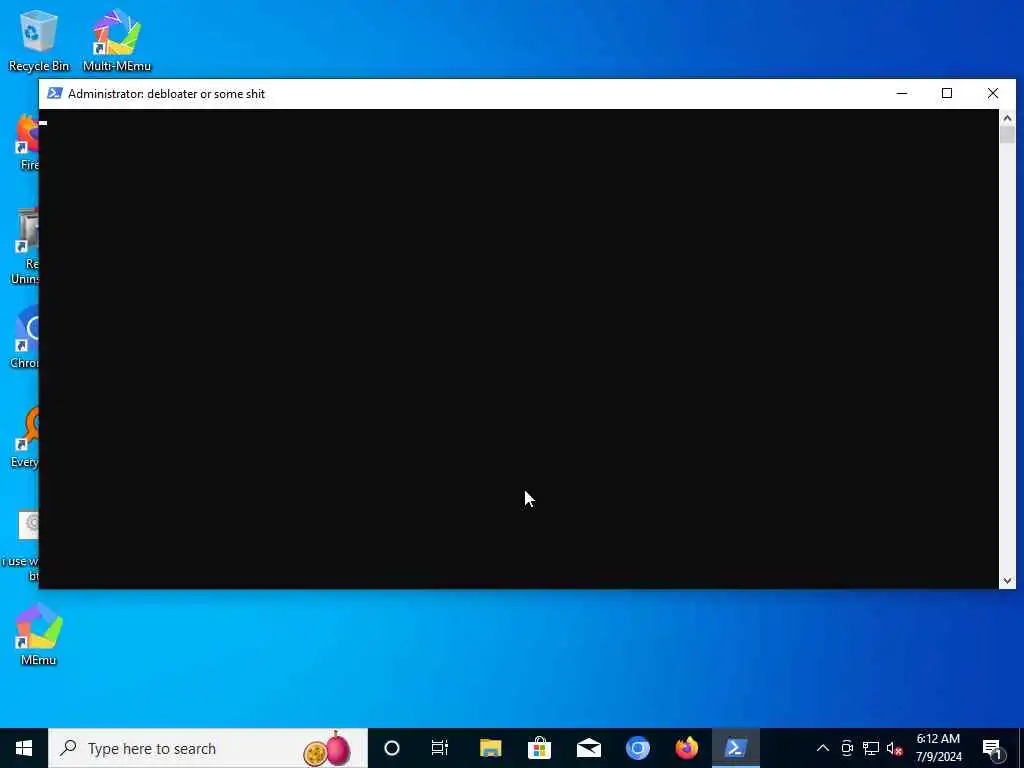The width and height of the screenshot is (1024, 768).
Task: Open the network status tray icon
Action: click(871, 748)
